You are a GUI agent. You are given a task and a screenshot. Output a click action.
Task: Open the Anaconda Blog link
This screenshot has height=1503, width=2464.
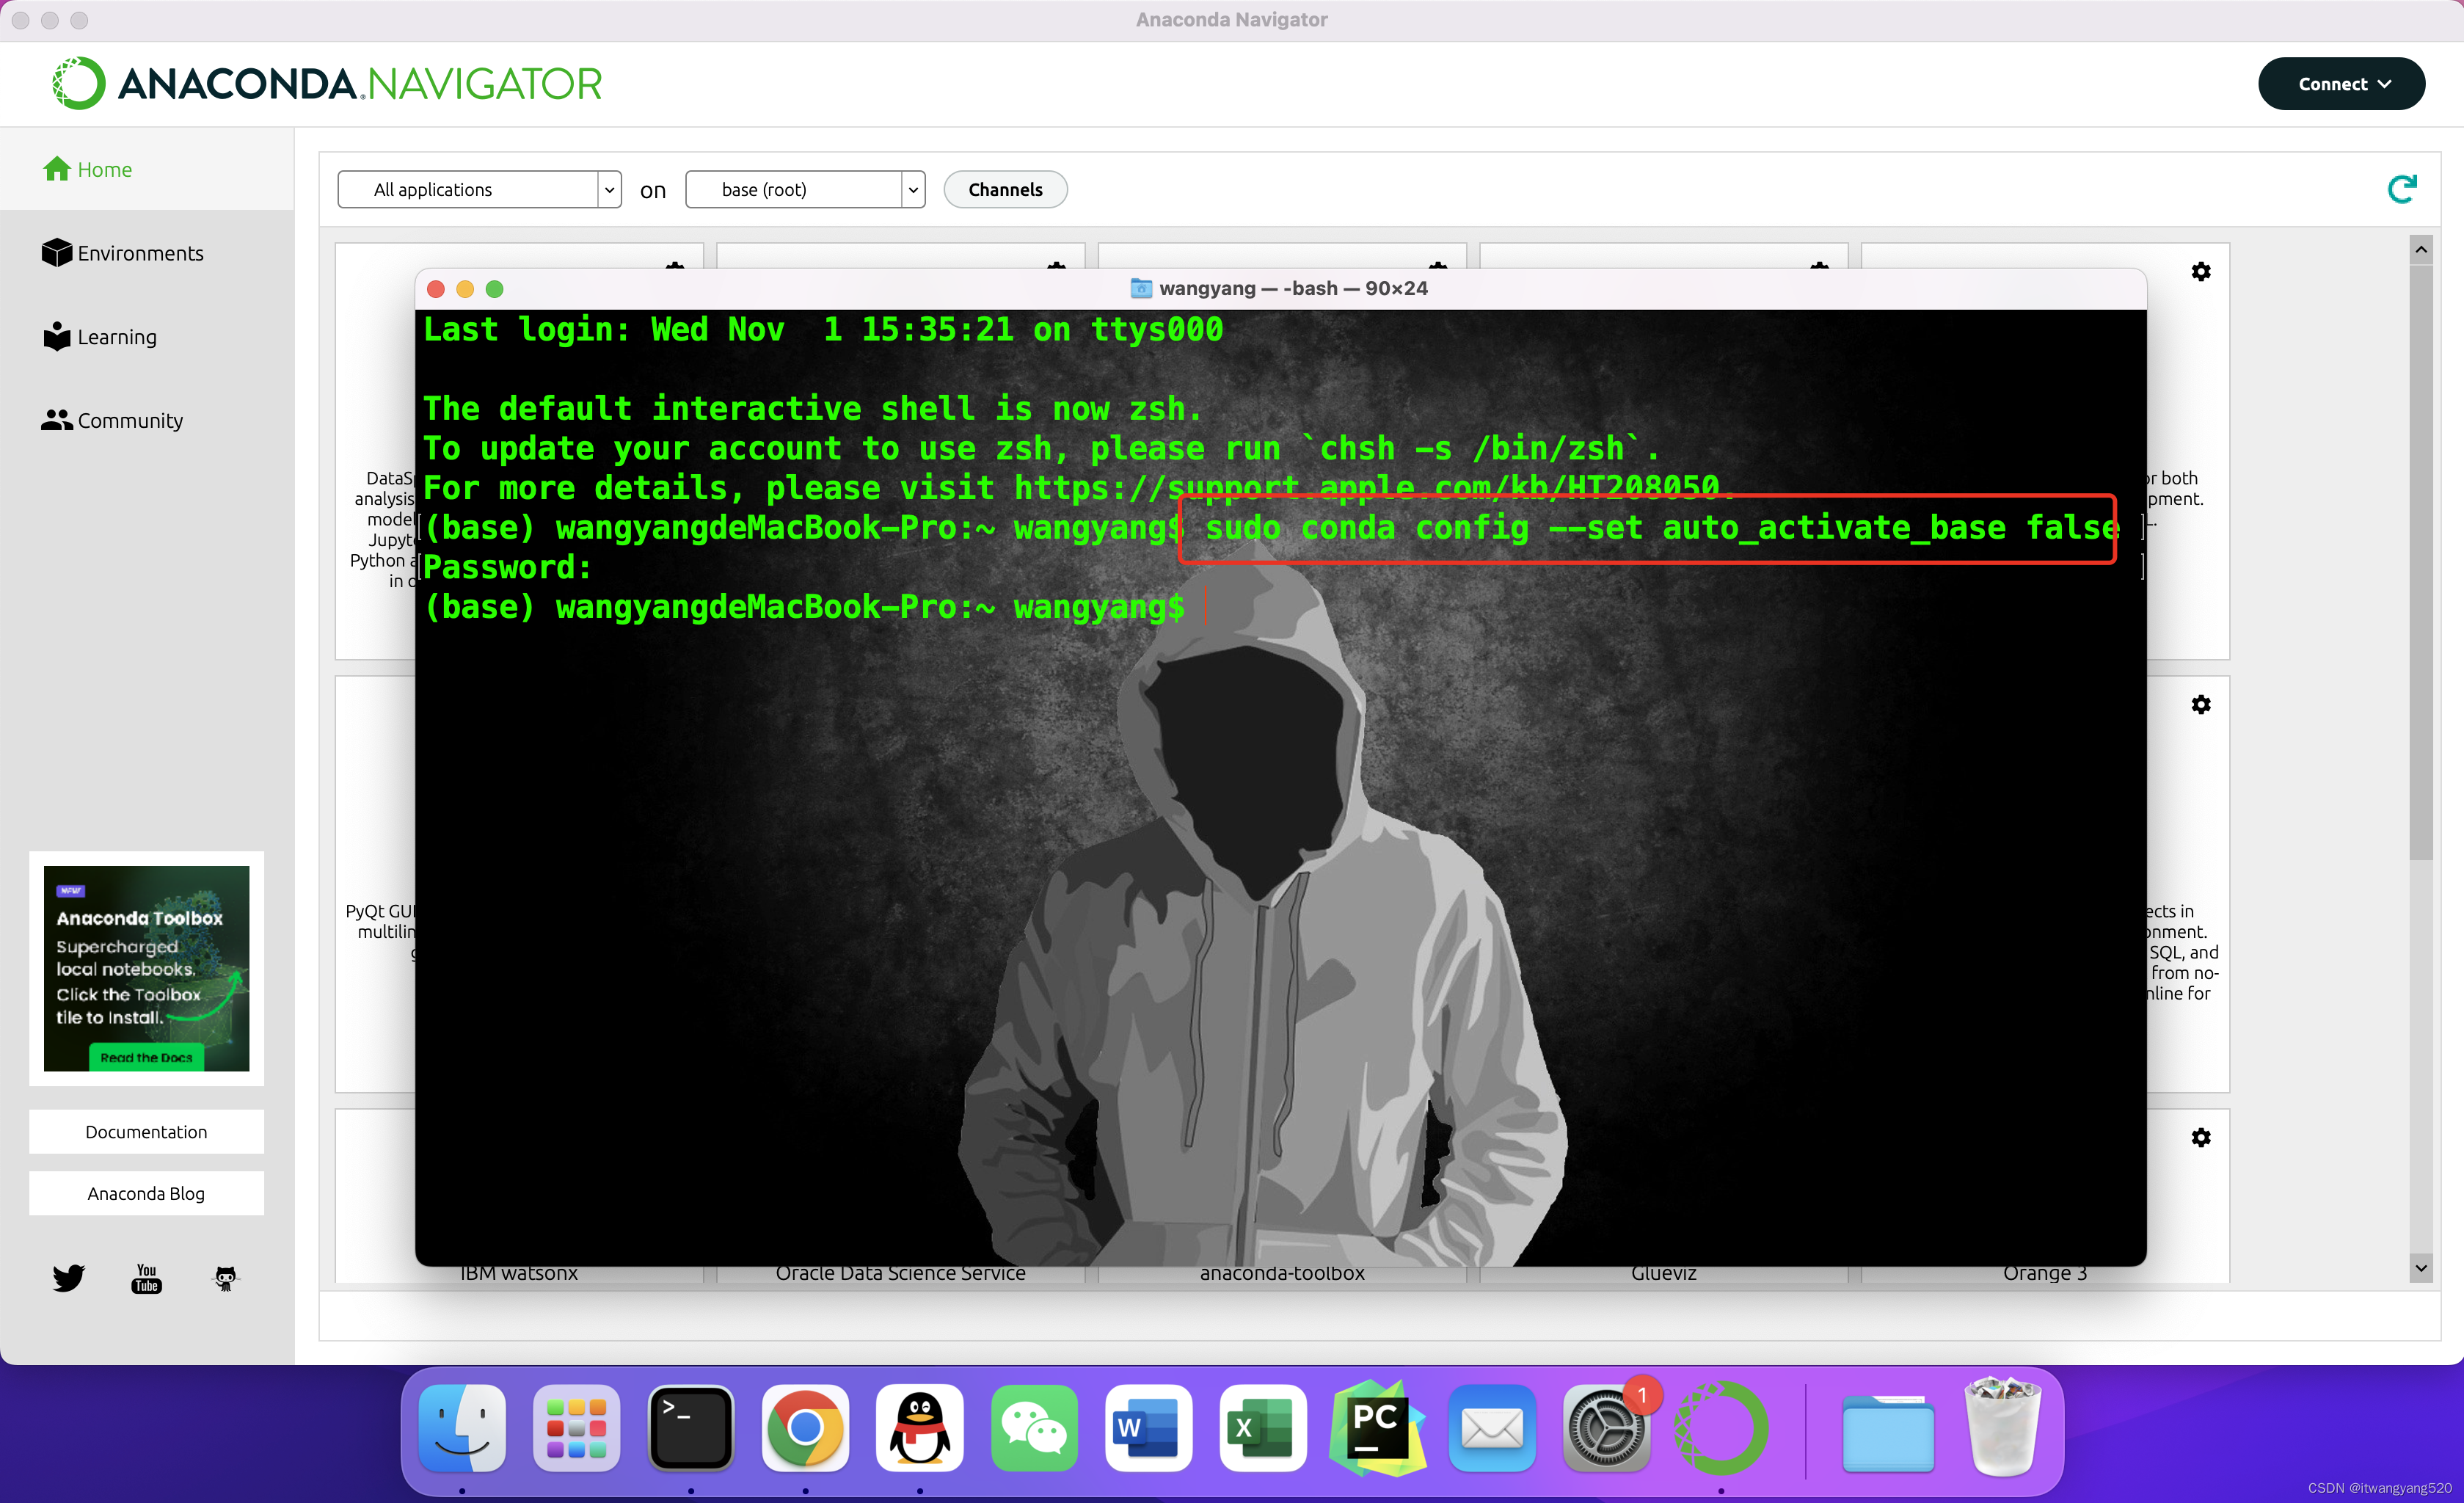pos(146,1193)
